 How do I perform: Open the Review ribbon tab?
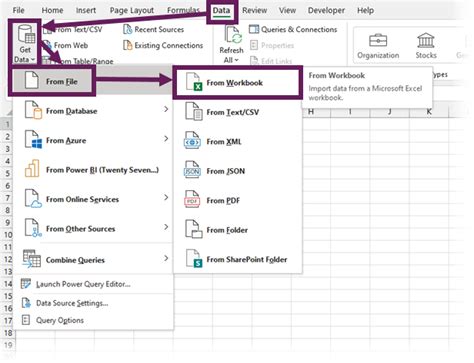[254, 10]
